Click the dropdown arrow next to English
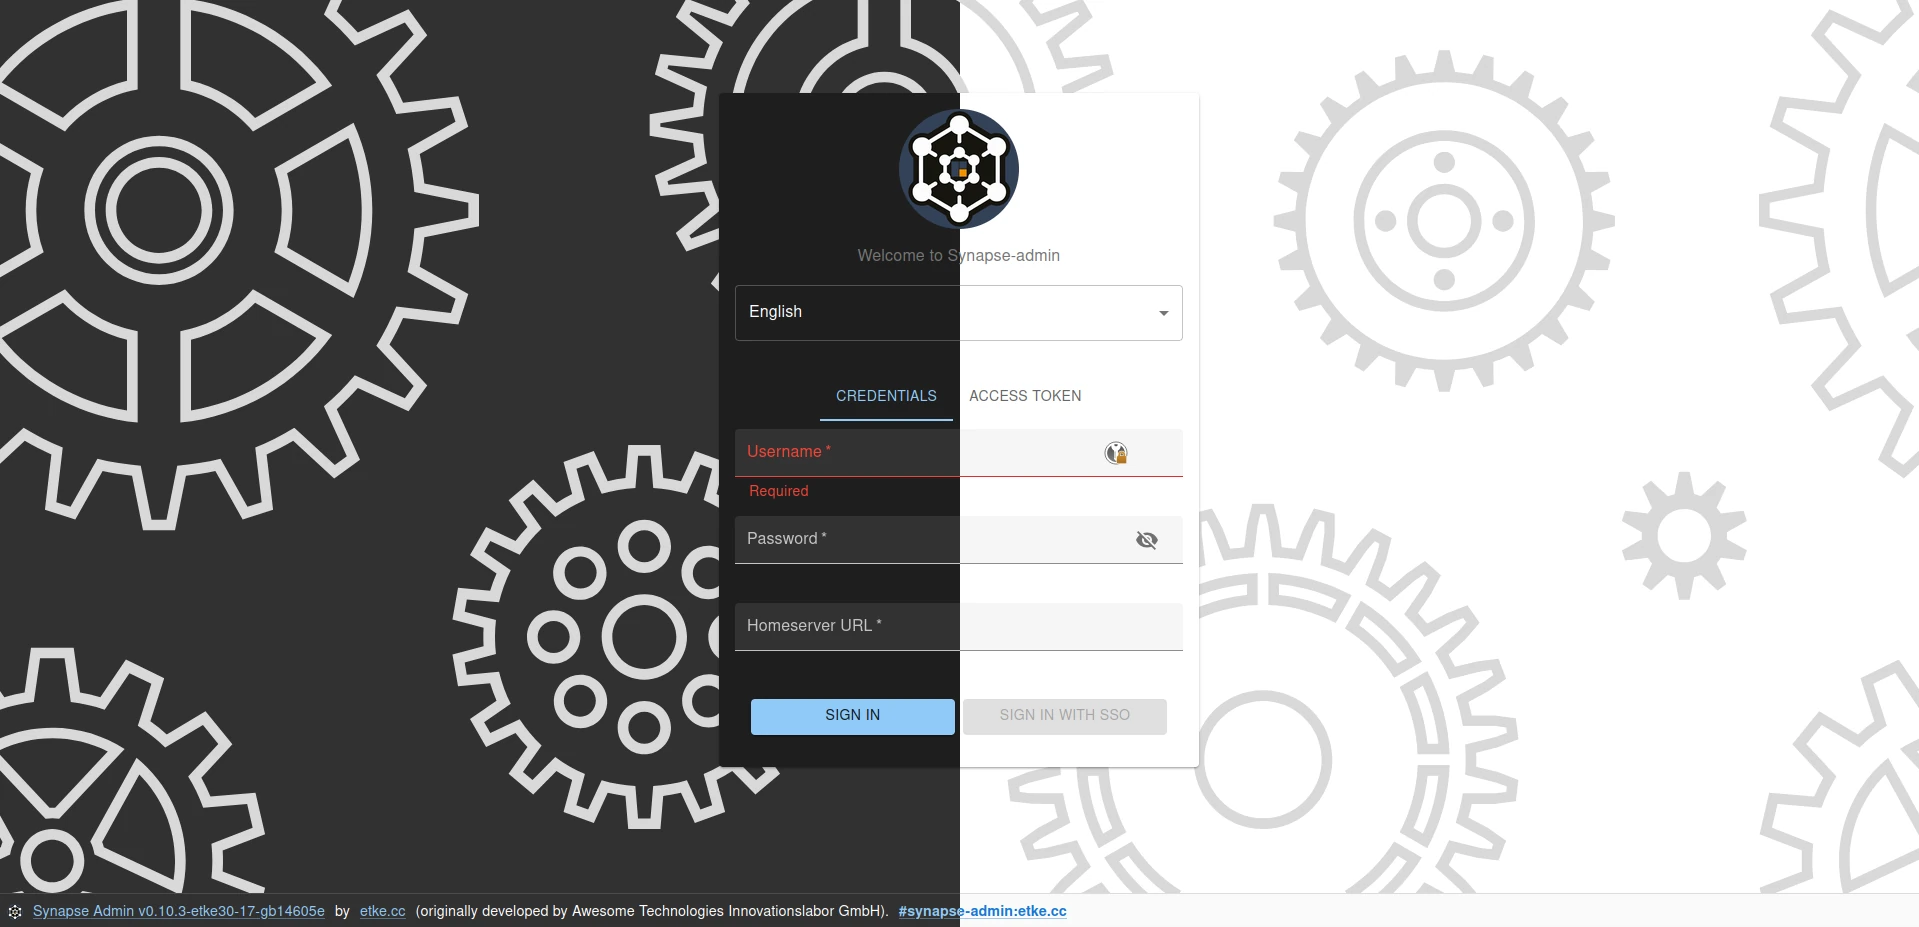This screenshot has height=927, width=1919. (x=1162, y=313)
